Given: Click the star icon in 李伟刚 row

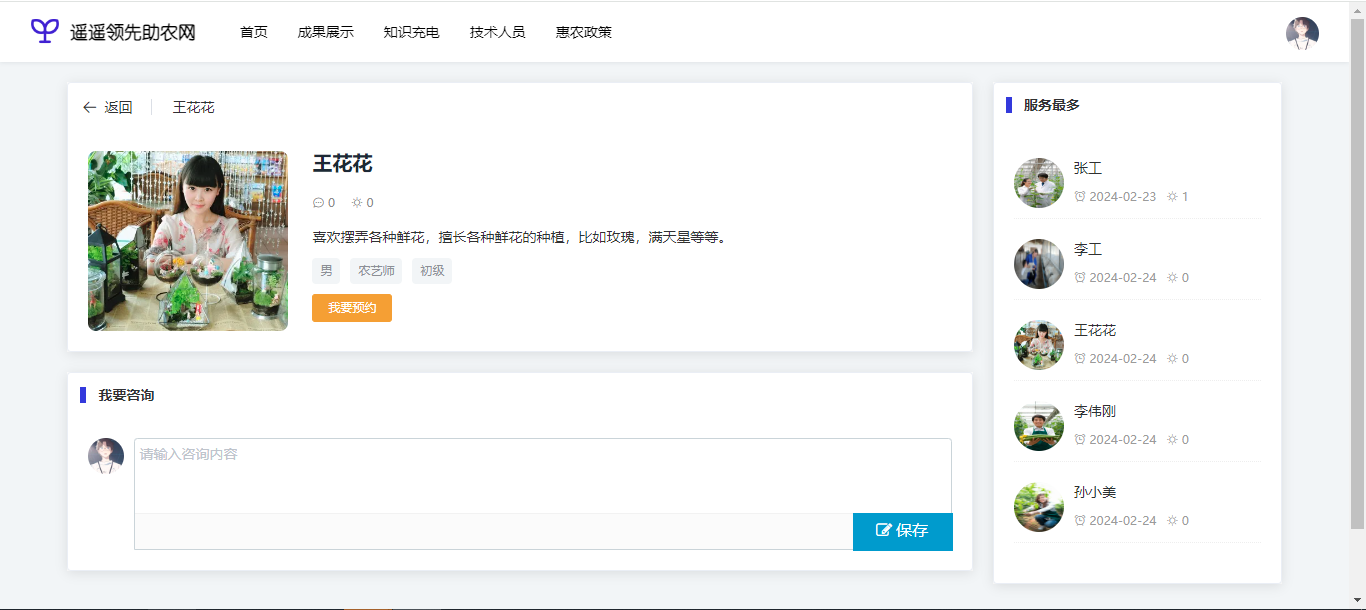Looking at the screenshot, I should point(1172,440).
